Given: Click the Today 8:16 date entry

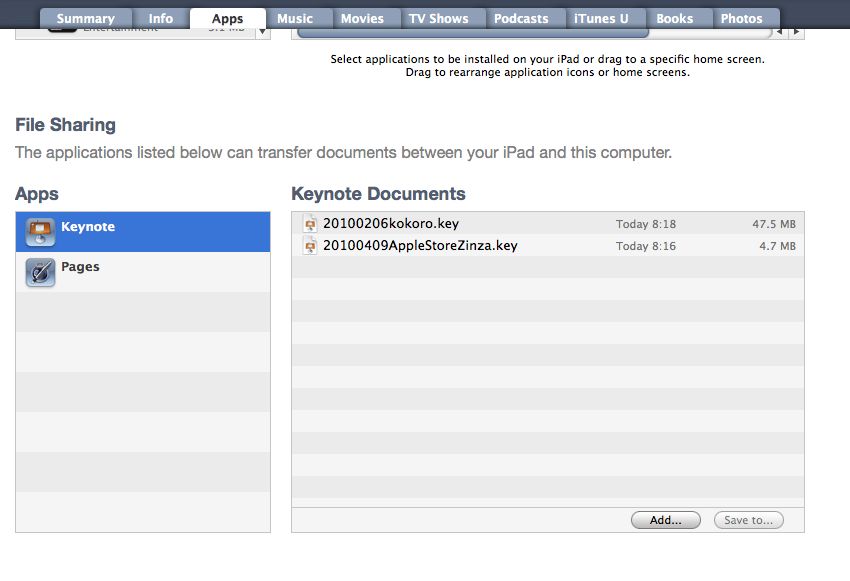Looking at the screenshot, I should (x=646, y=246).
